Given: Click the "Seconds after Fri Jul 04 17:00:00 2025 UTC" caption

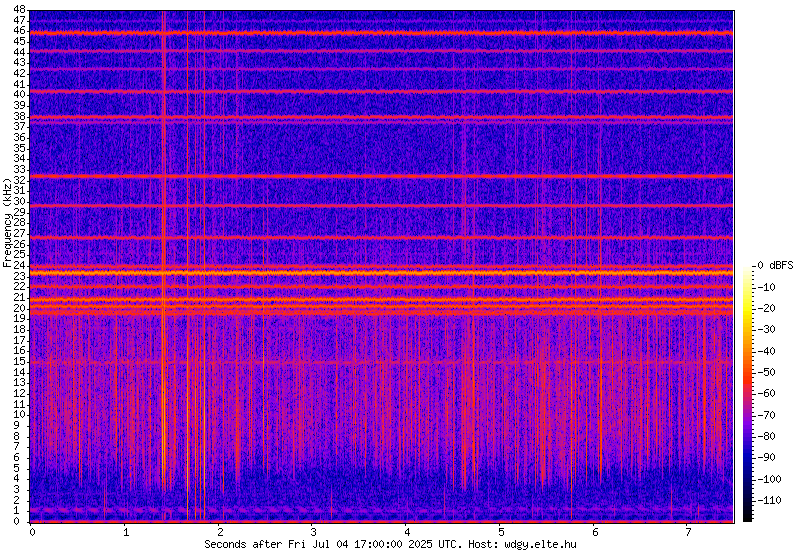Looking at the screenshot, I should pos(332,544).
